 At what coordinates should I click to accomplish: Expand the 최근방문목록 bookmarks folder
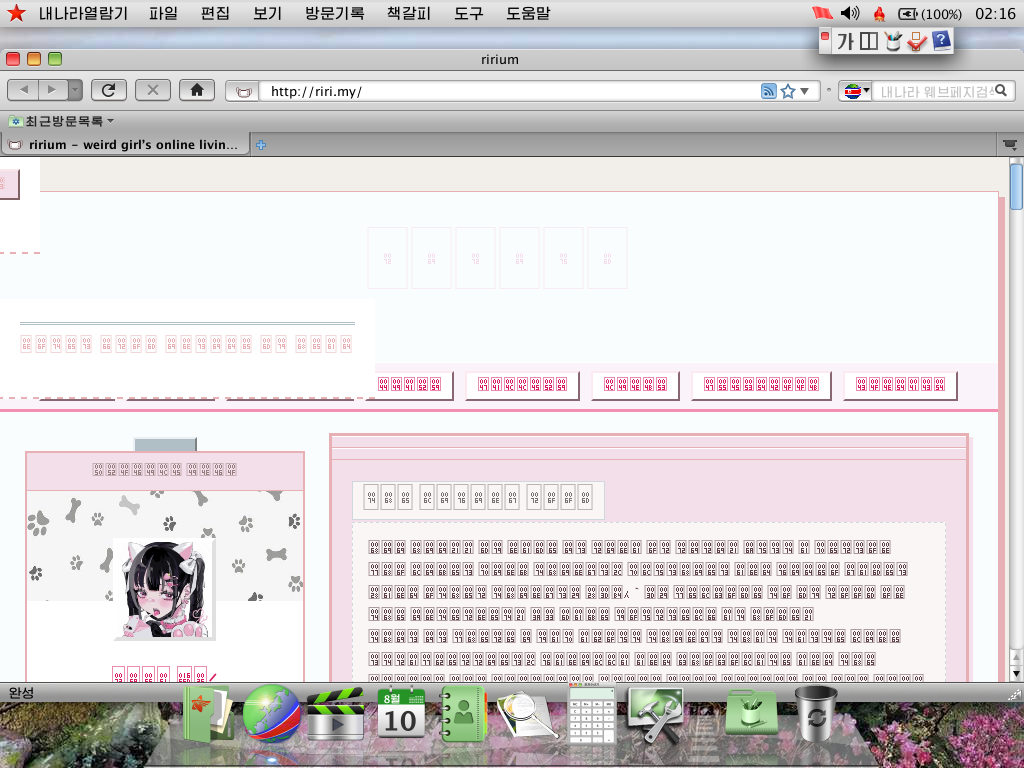[x=61, y=121]
